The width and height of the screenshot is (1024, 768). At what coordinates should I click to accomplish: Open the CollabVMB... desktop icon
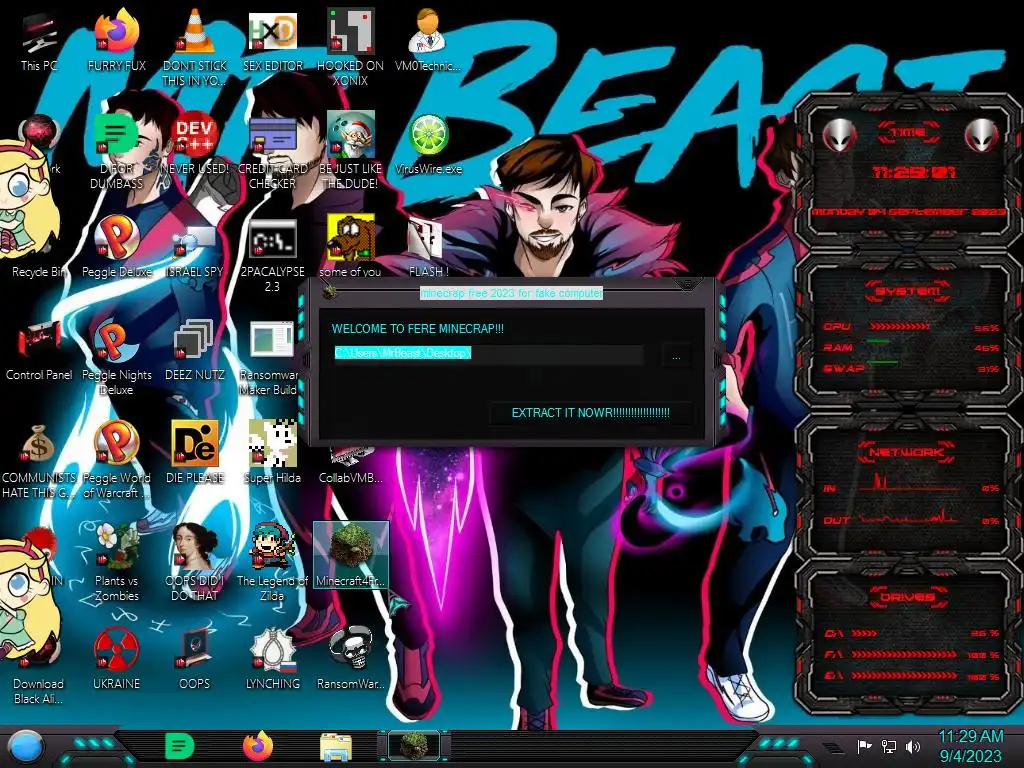pos(350,467)
